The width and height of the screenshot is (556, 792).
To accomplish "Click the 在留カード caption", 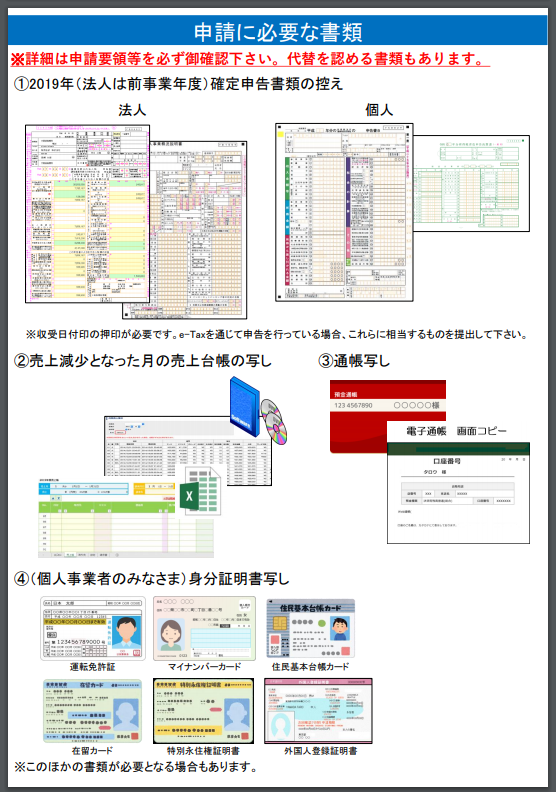I will pyautogui.click(x=92, y=751).
